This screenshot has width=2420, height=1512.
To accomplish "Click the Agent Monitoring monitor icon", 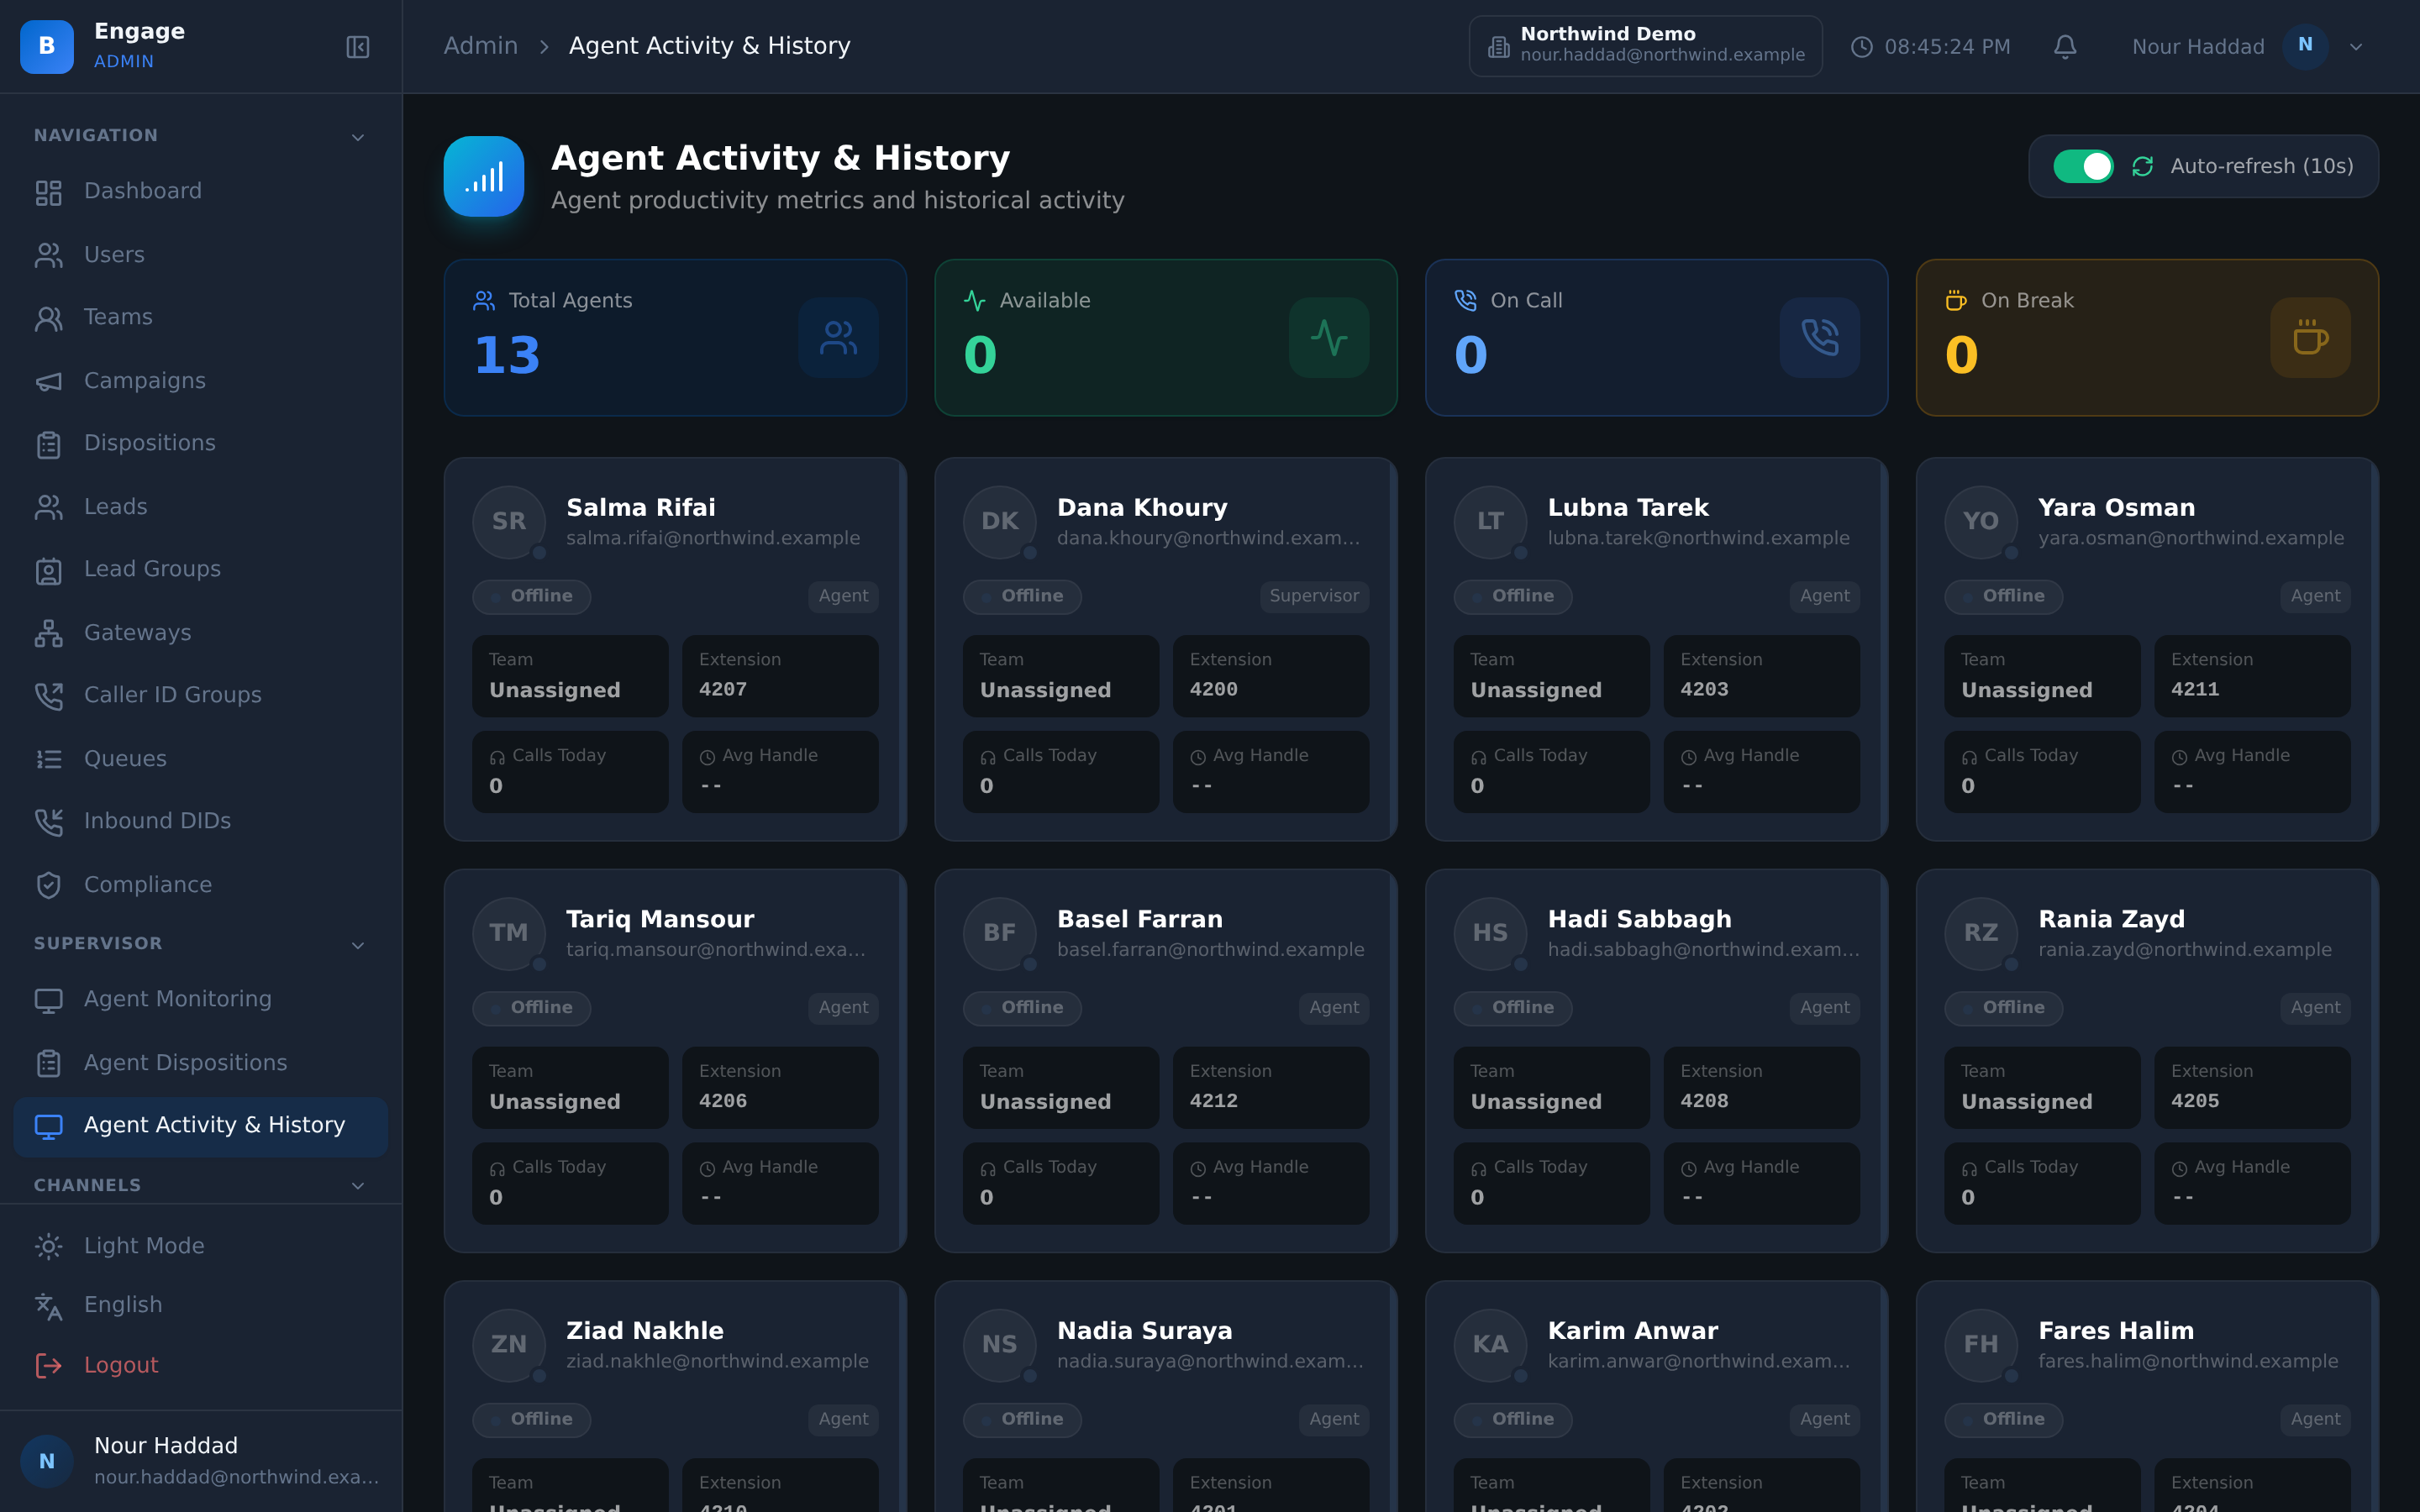I will click(49, 1000).
